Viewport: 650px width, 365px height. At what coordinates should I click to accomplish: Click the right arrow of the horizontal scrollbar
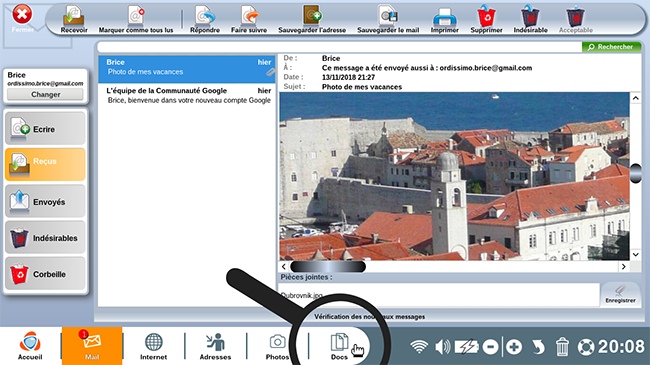624,267
